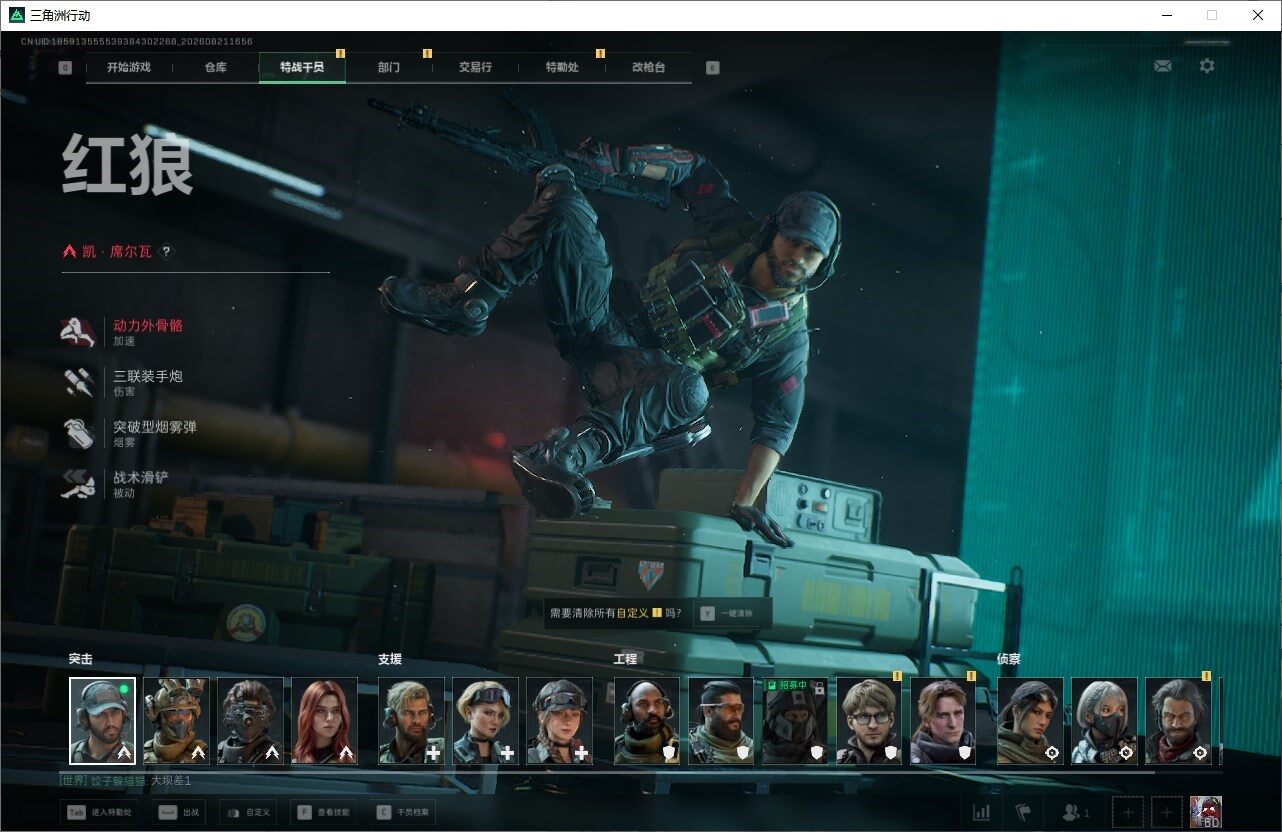Click the Q key hint before 开始游戏
1282x832 pixels.
(66, 68)
